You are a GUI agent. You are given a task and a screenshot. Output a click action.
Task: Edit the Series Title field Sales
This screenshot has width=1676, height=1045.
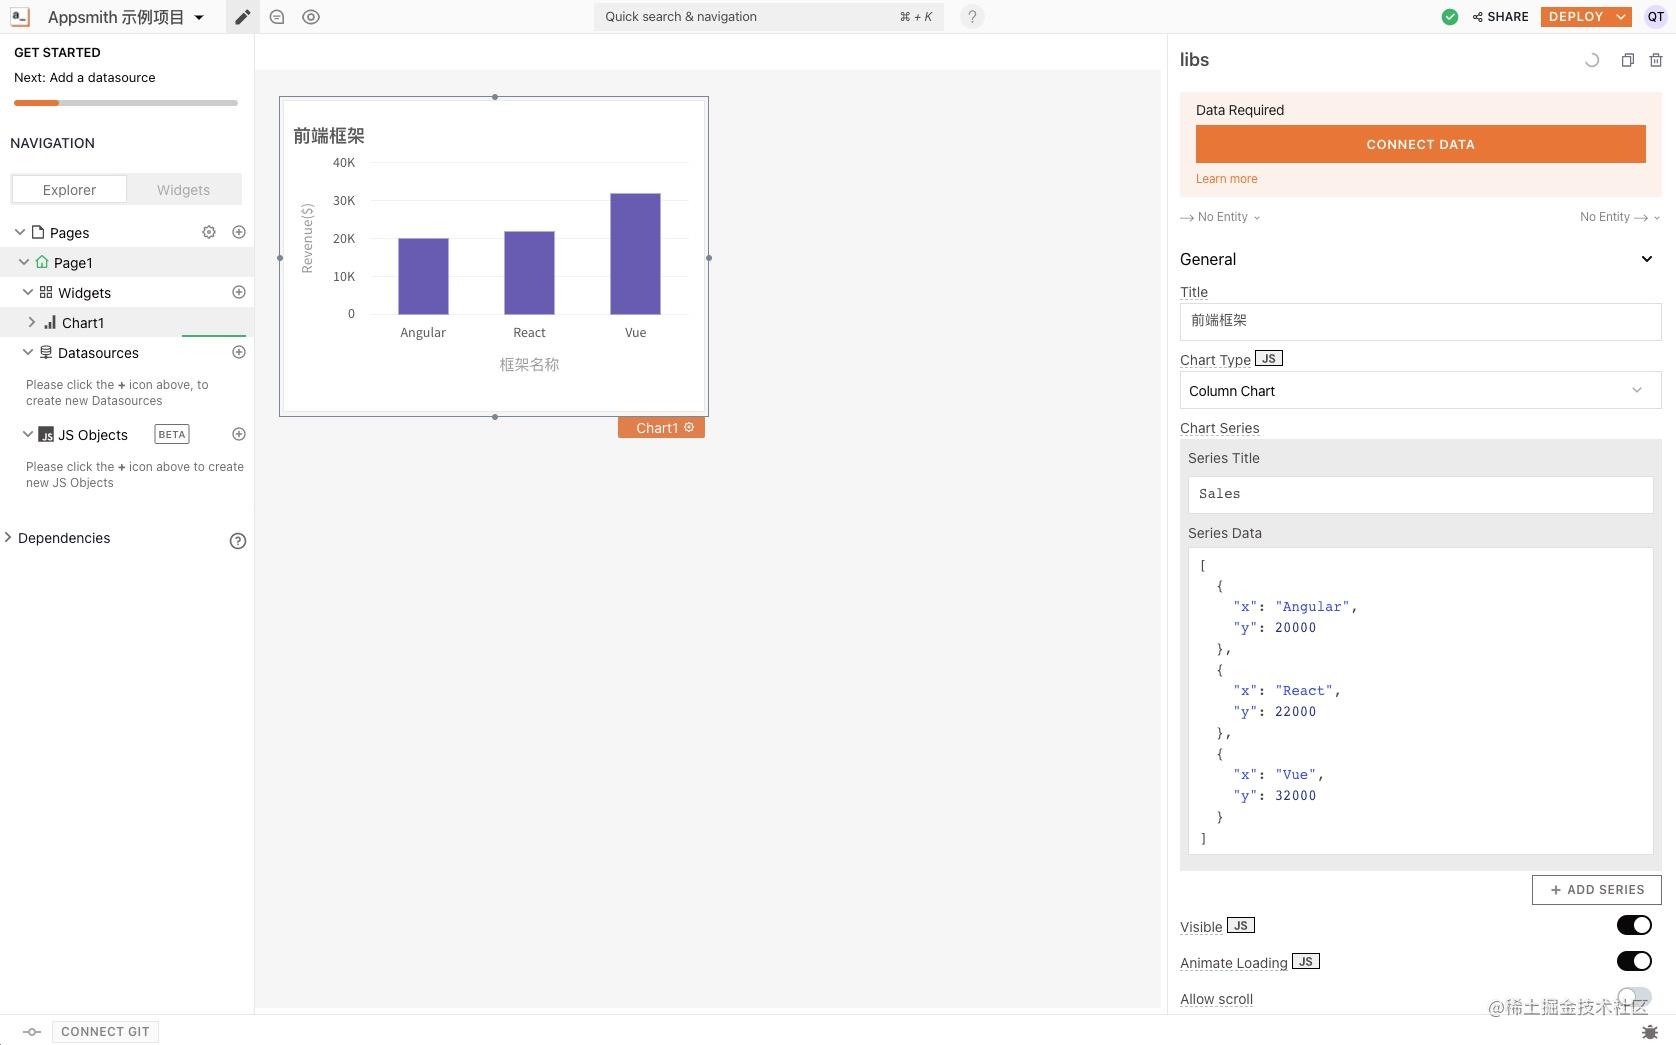pyautogui.click(x=1420, y=494)
